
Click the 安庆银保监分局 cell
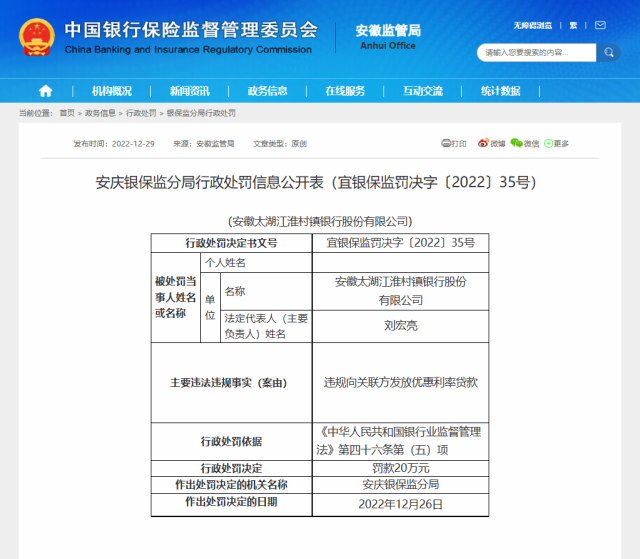pos(400,485)
